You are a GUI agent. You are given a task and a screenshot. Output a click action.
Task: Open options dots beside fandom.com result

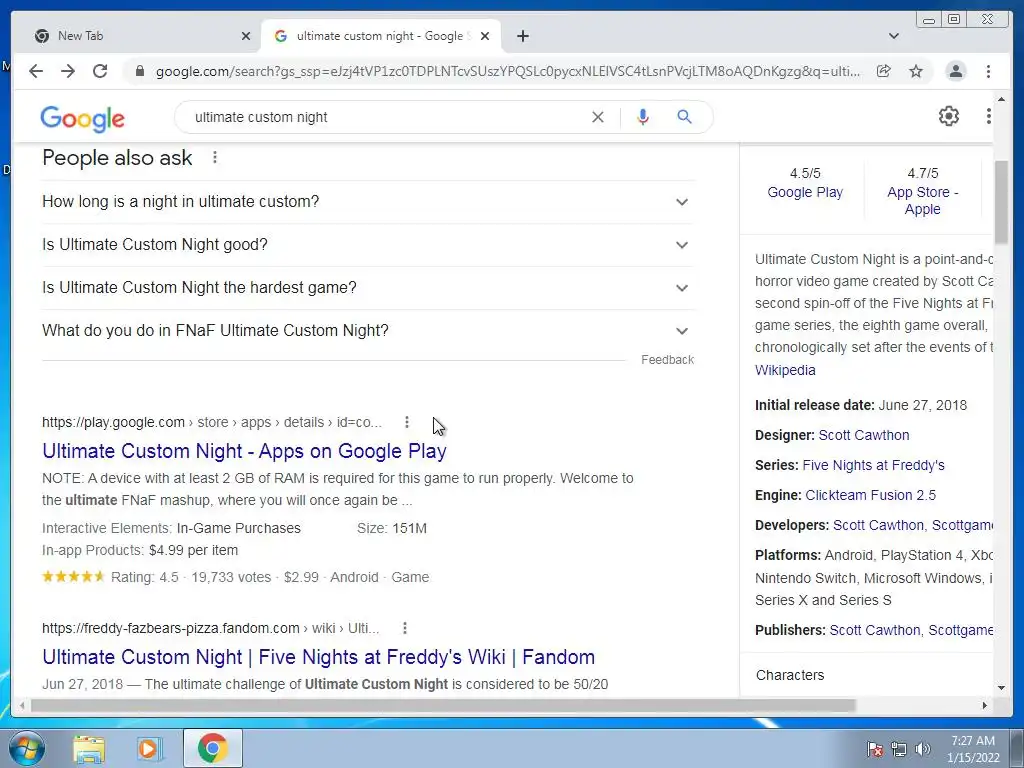coord(405,628)
